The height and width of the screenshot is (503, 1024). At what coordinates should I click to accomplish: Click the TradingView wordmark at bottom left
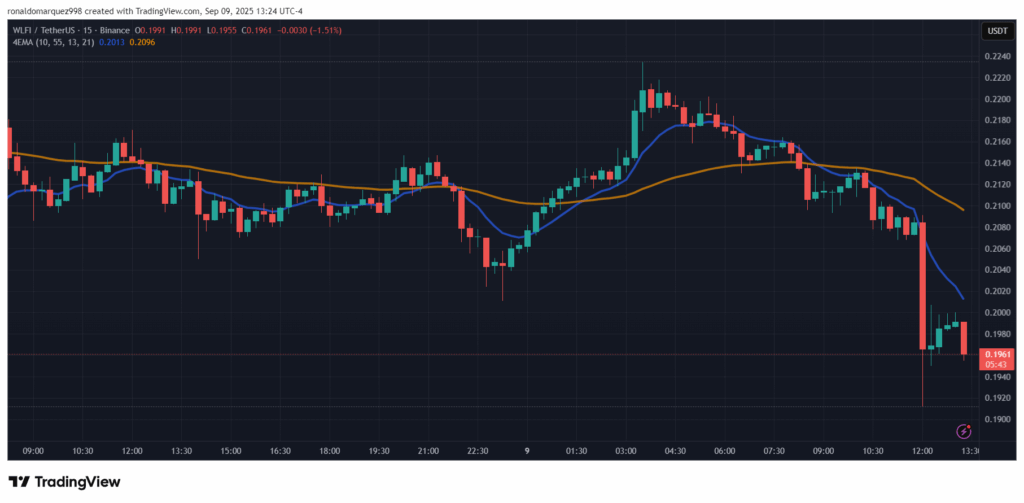click(77, 482)
